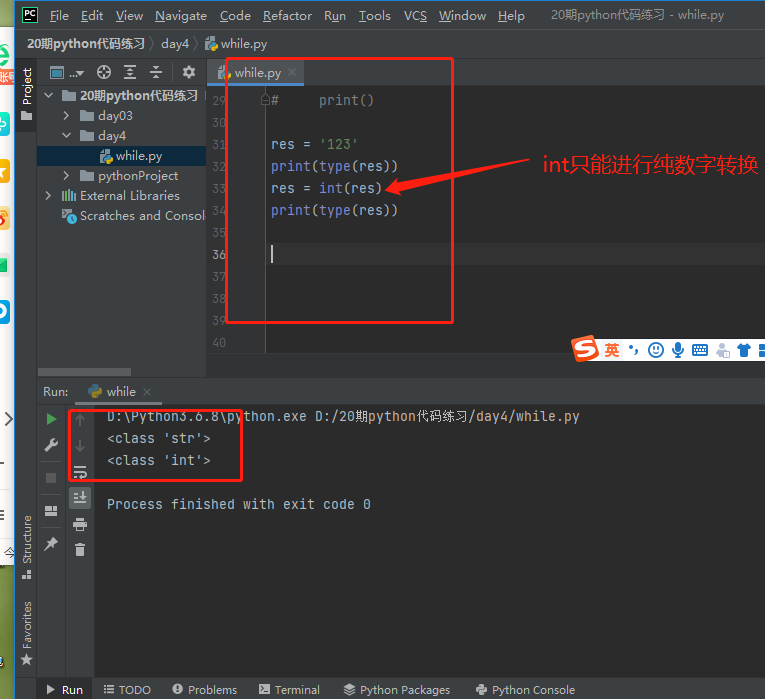The image size is (765, 699).
Task: Expand External Libraries node
Action: 48,196
